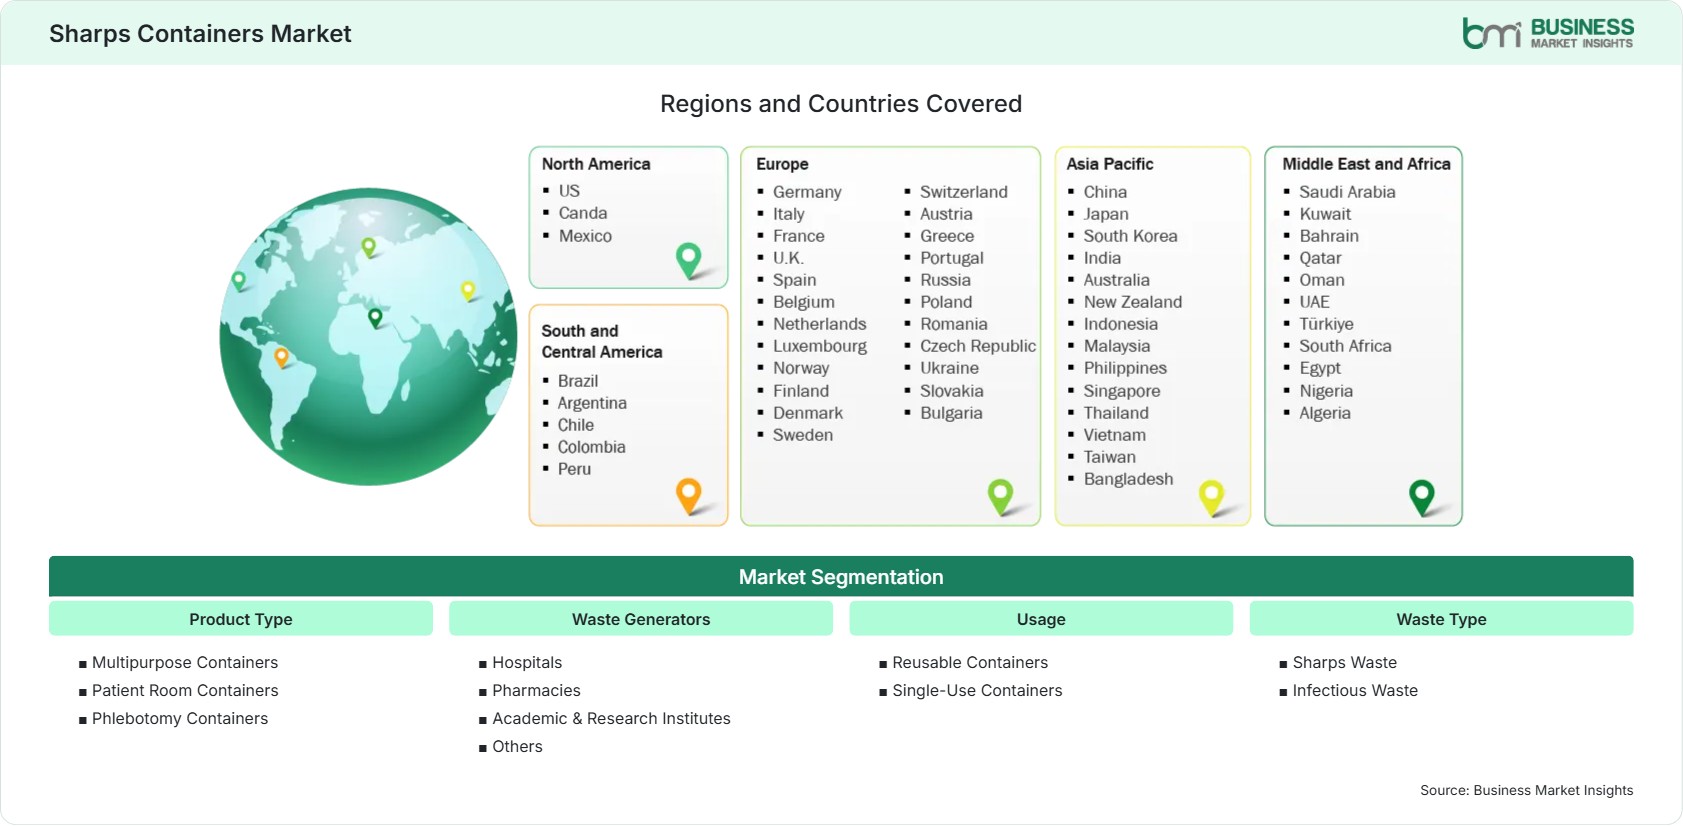Click the North America card heading
This screenshot has width=1683, height=826.
click(596, 164)
